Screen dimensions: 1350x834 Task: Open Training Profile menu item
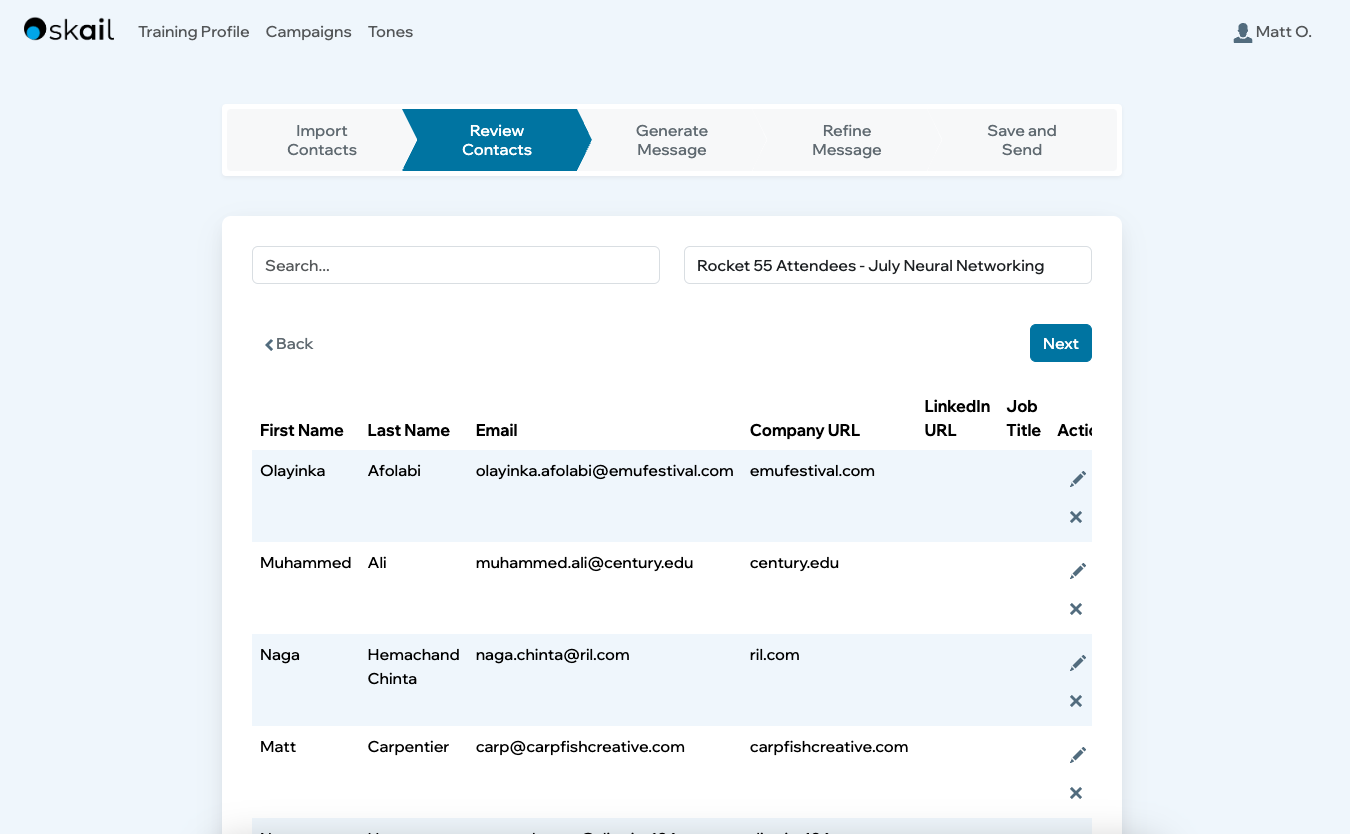click(x=194, y=32)
